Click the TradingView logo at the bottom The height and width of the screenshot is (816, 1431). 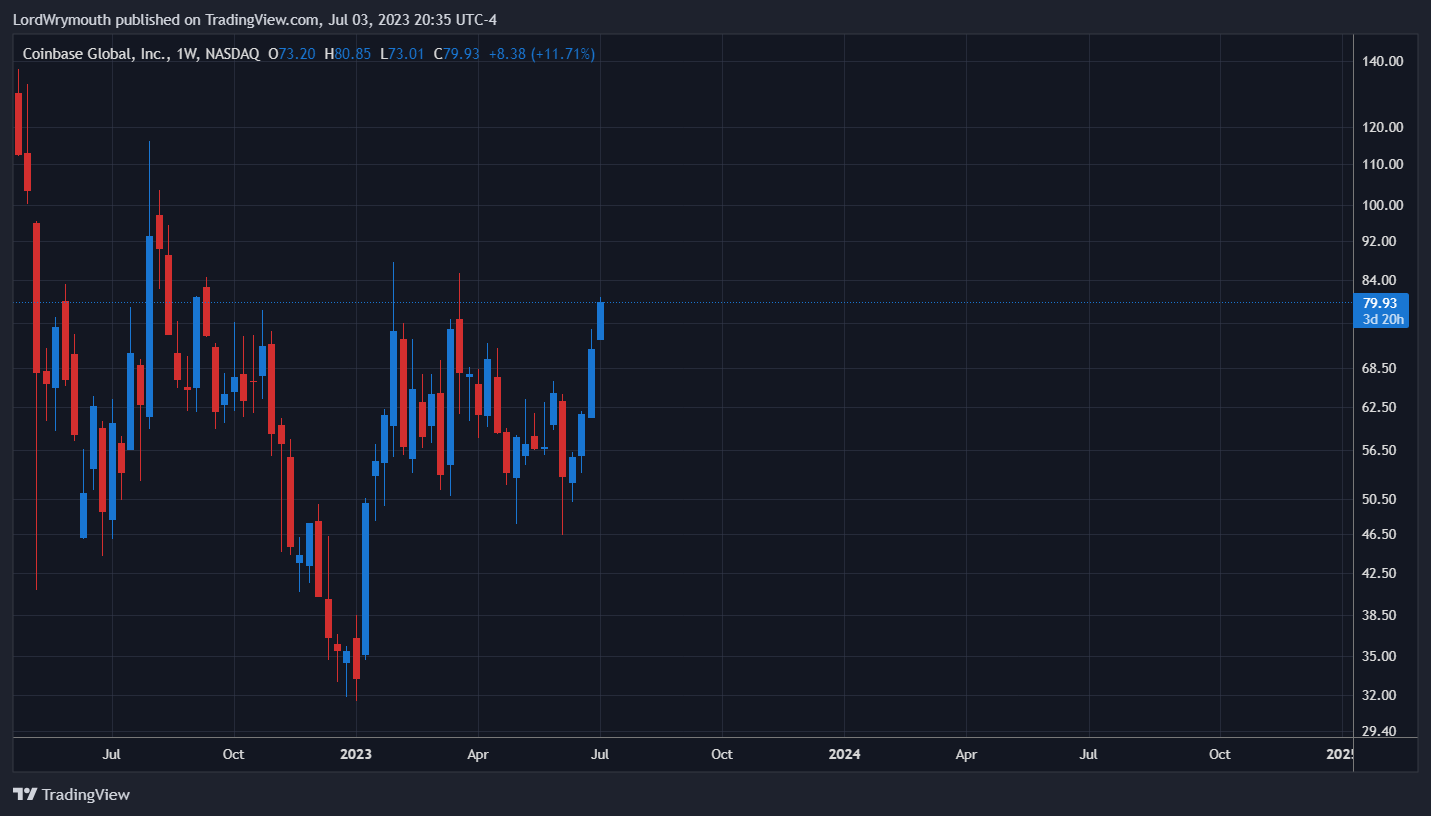[71, 794]
